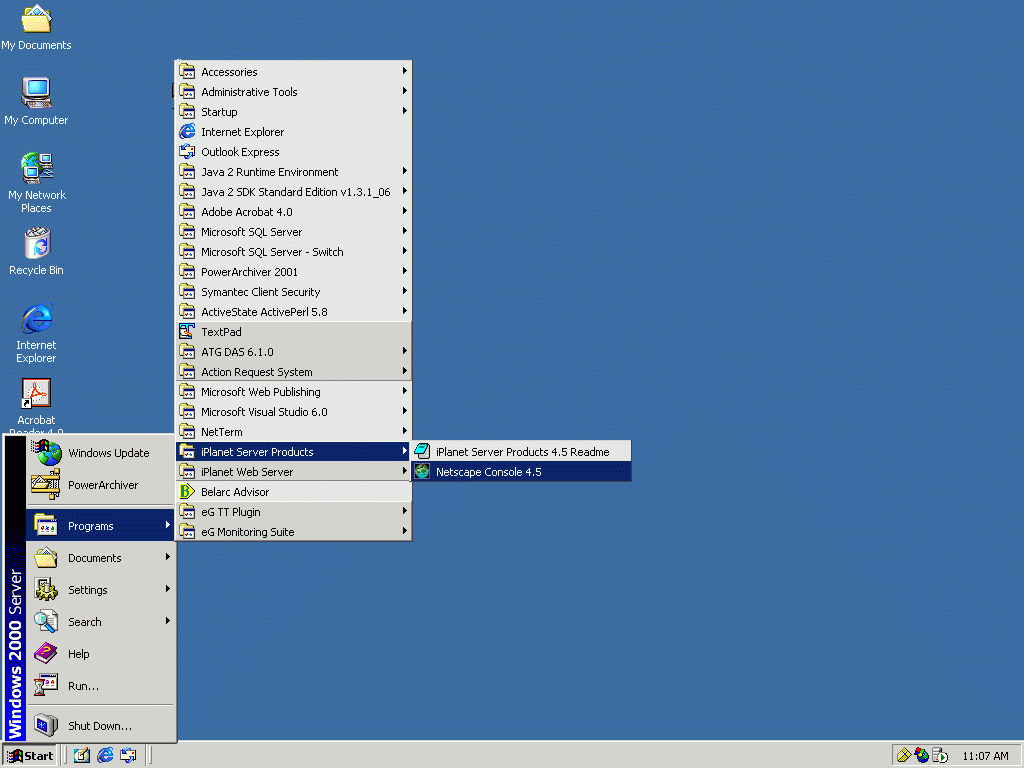The width and height of the screenshot is (1024, 768).
Task: Expand the Documents submenu arrow
Action: (168, 557)
